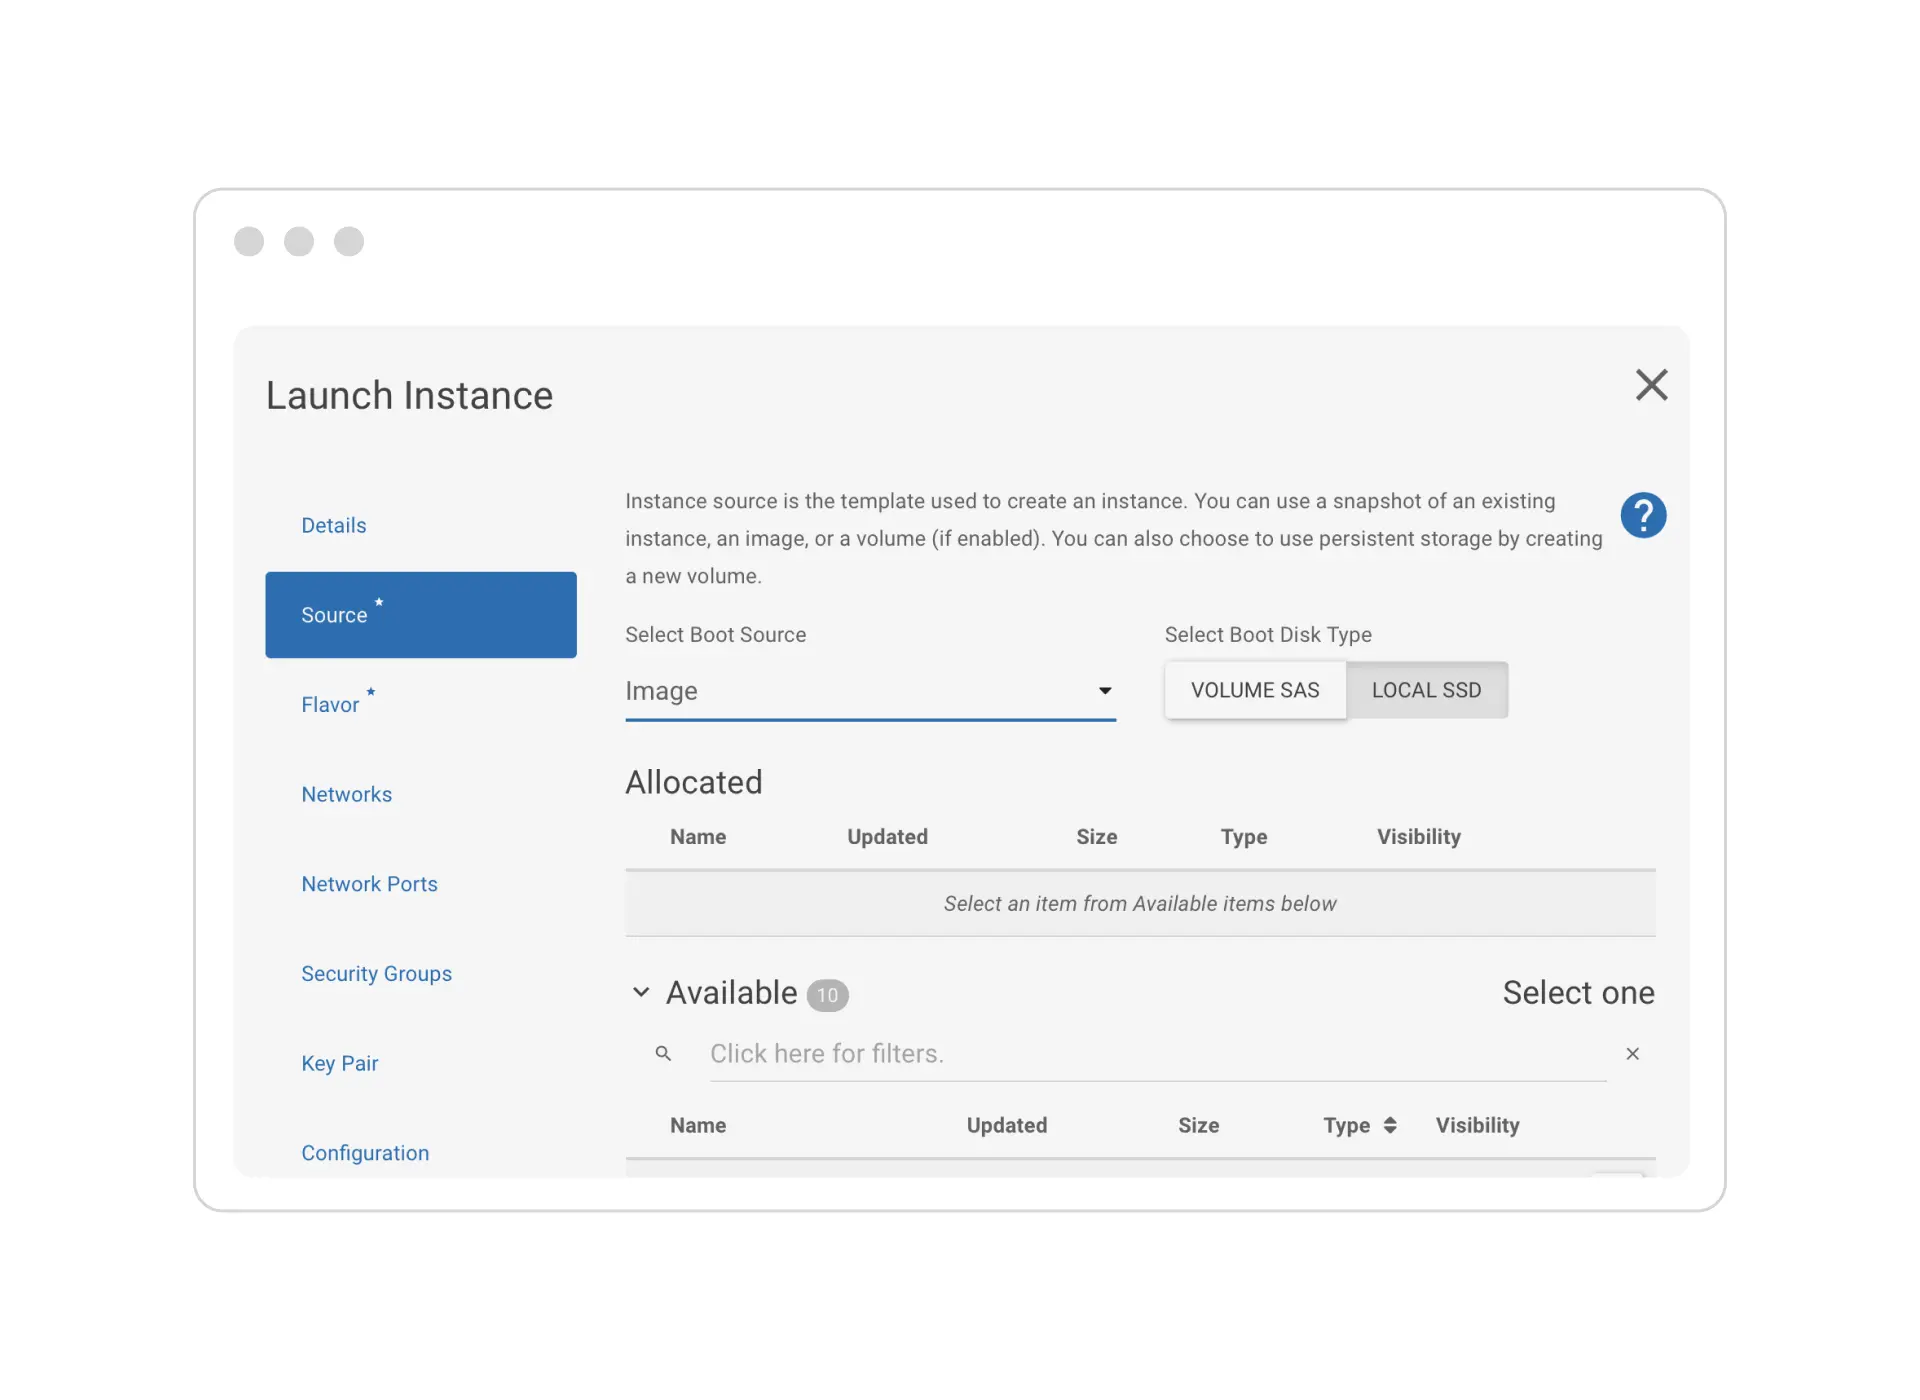Open the Configuration step

[365, 1153]
